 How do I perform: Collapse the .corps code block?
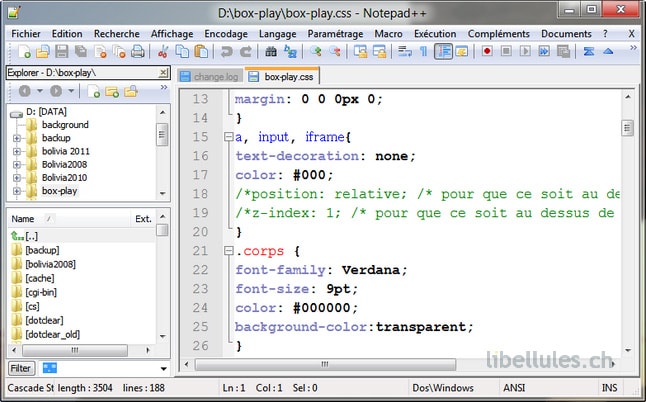pos(228,250)
